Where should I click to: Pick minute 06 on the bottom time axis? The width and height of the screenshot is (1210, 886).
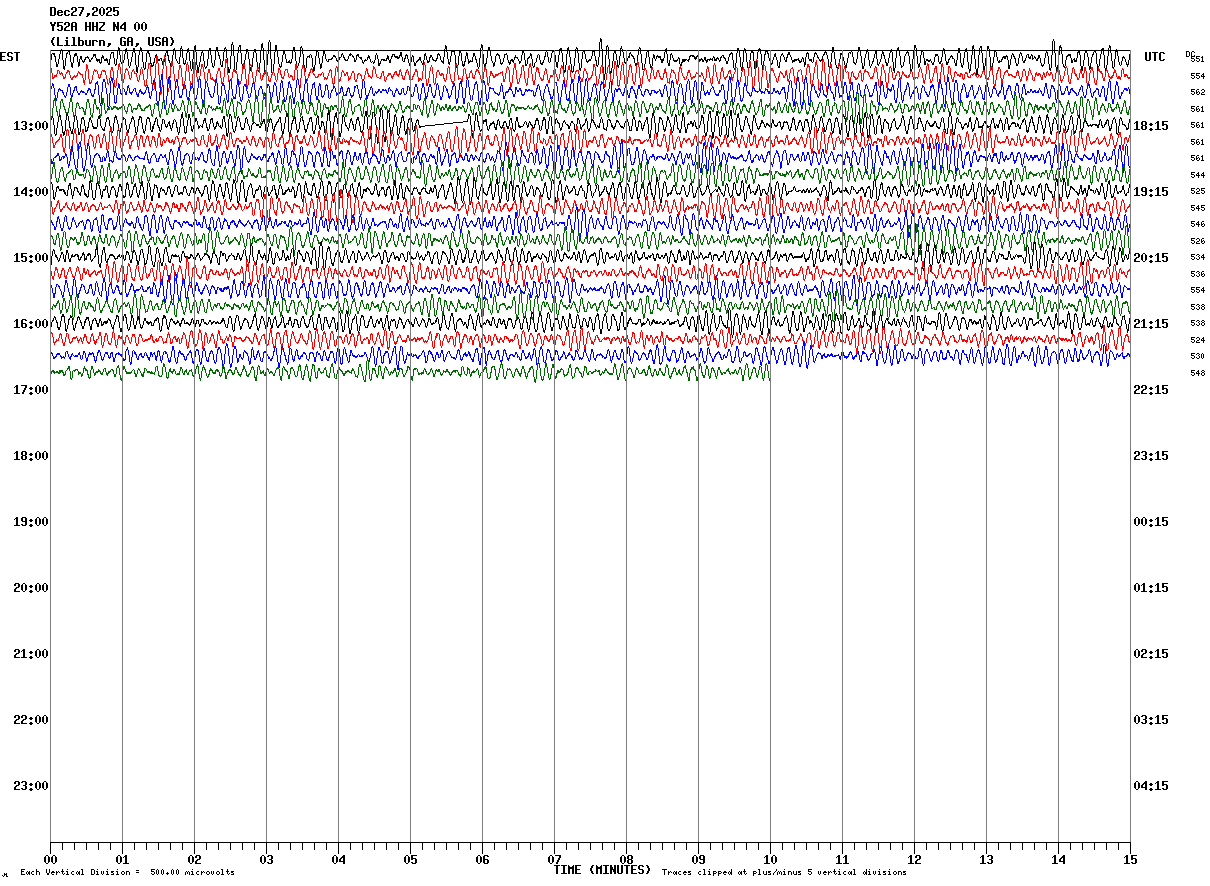482,859
